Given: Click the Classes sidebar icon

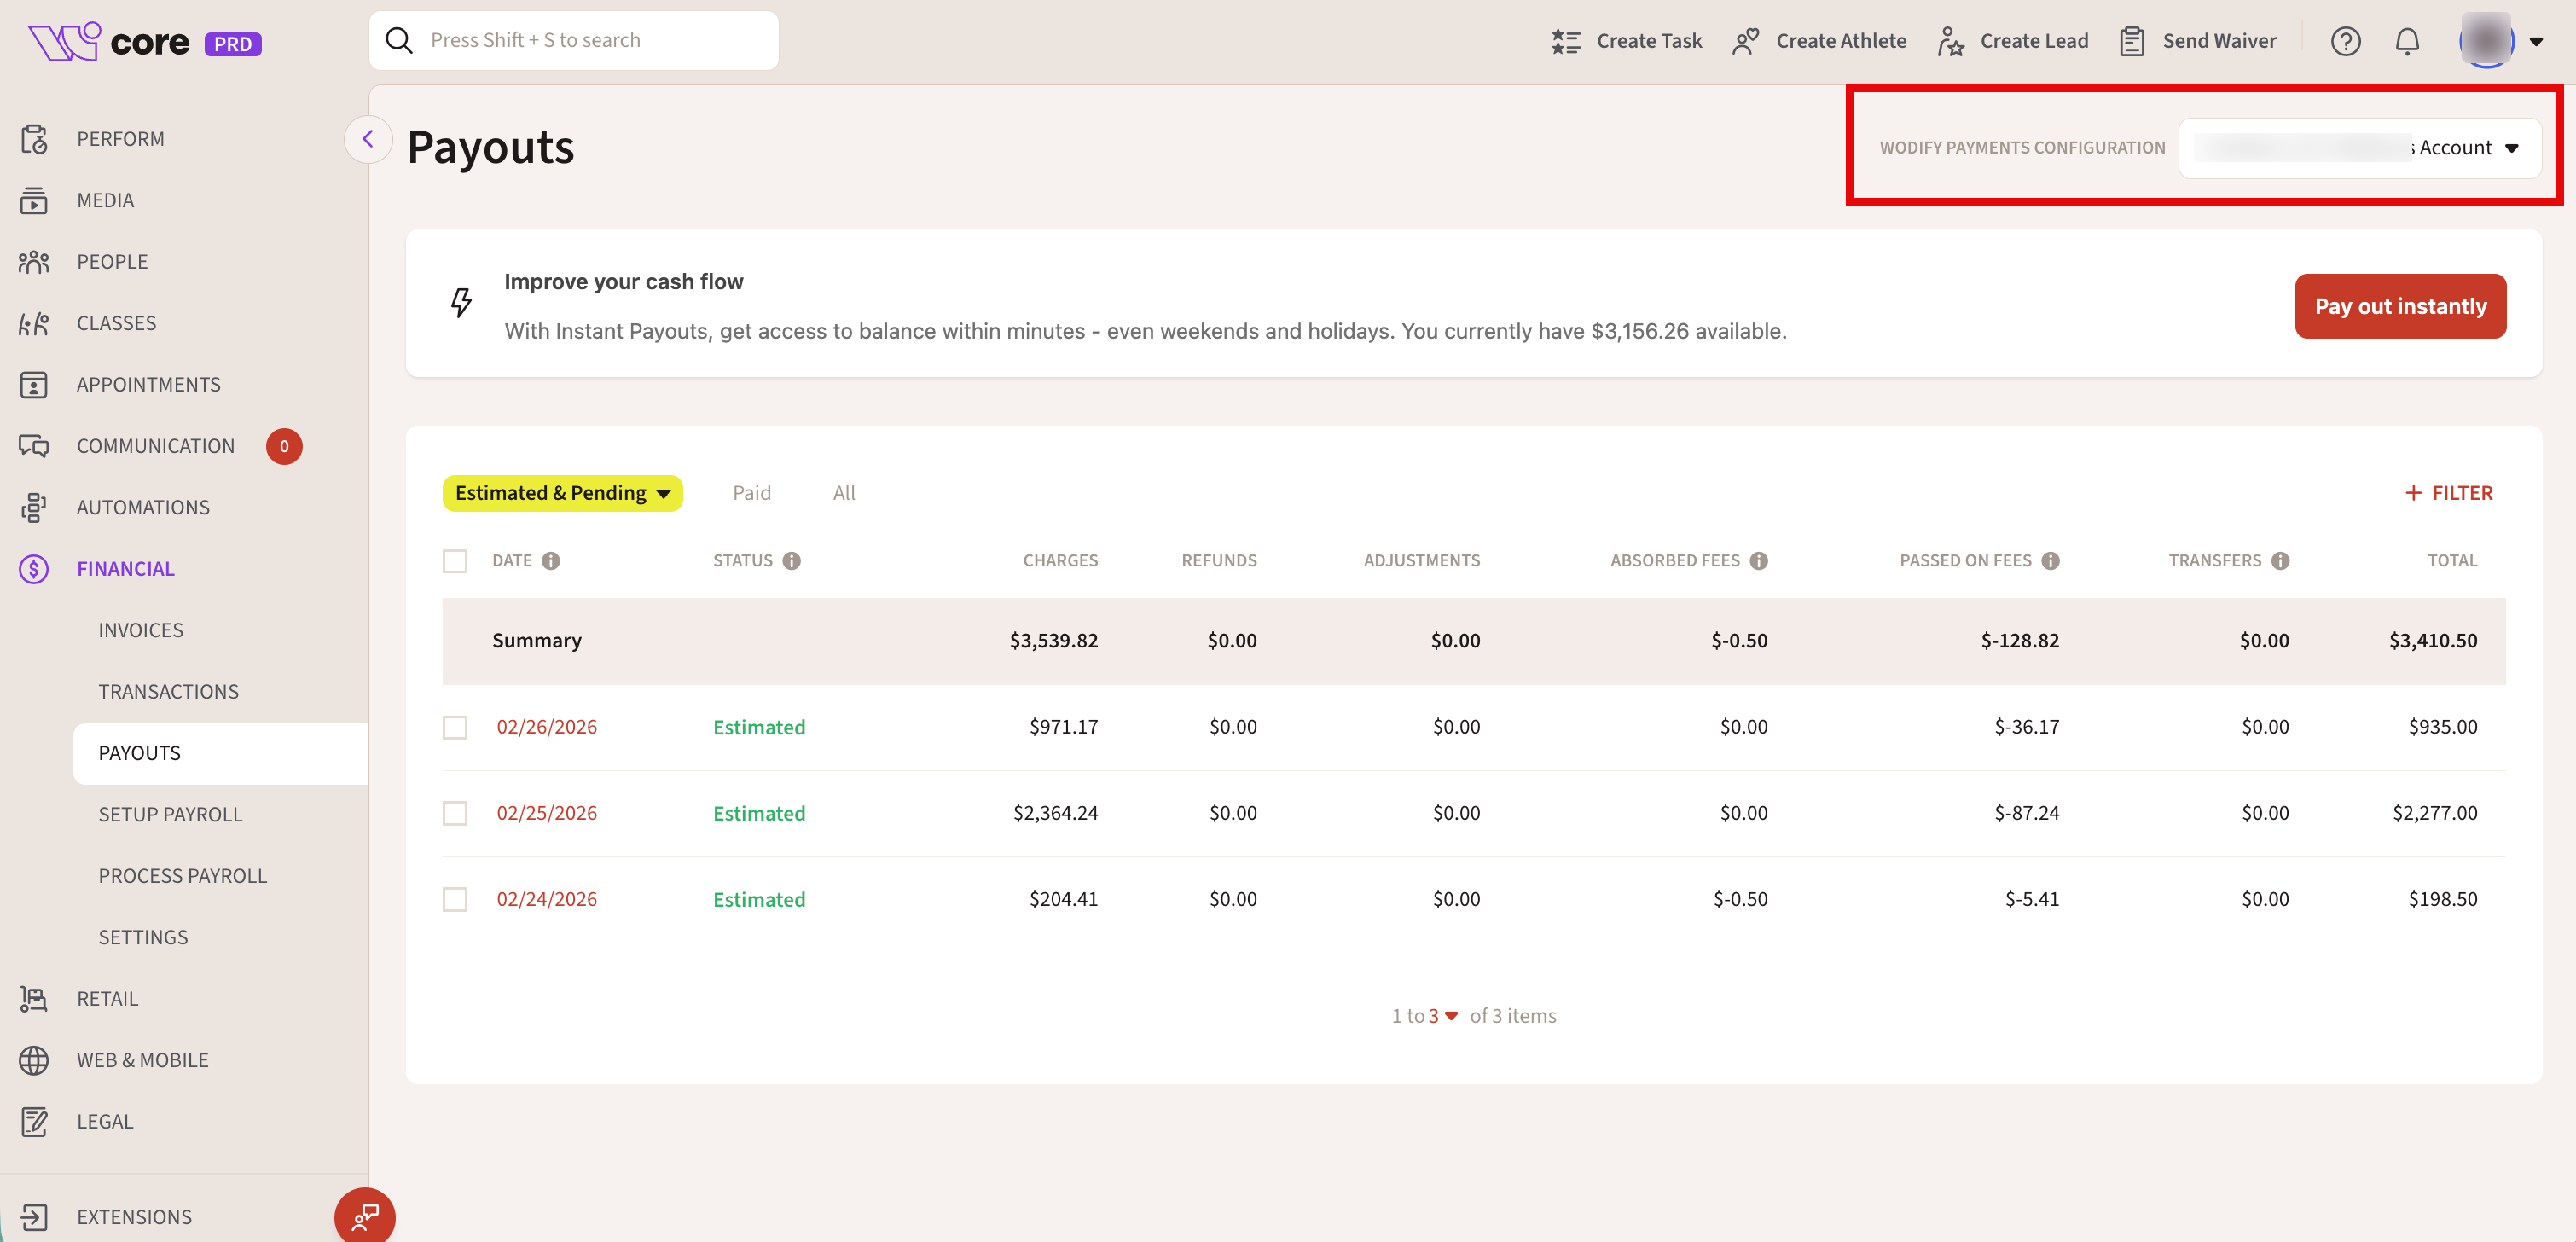Looking at the screenshot, I should 34,322.
